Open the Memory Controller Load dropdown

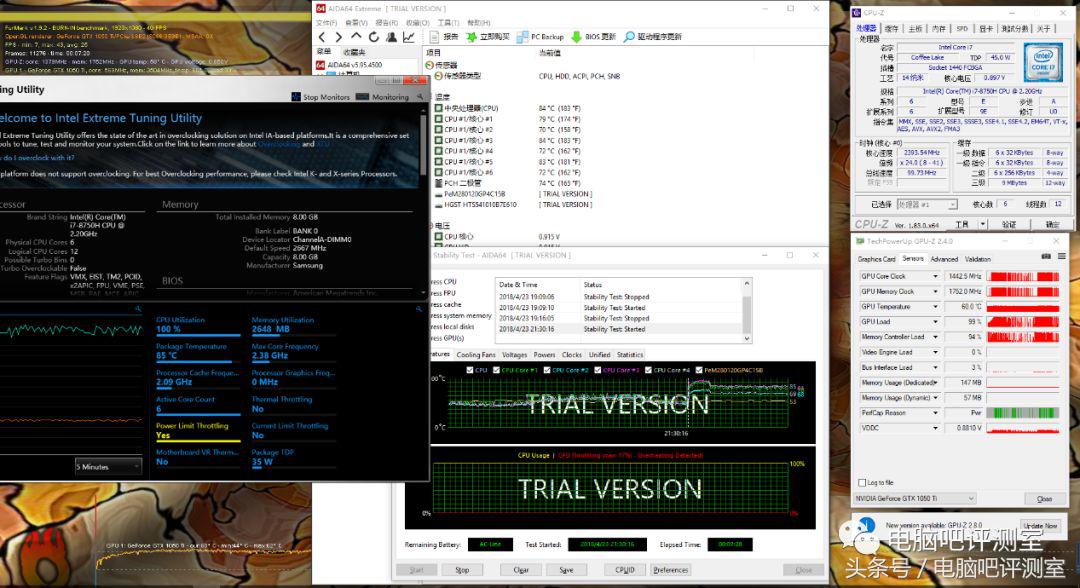coord(935,337)
